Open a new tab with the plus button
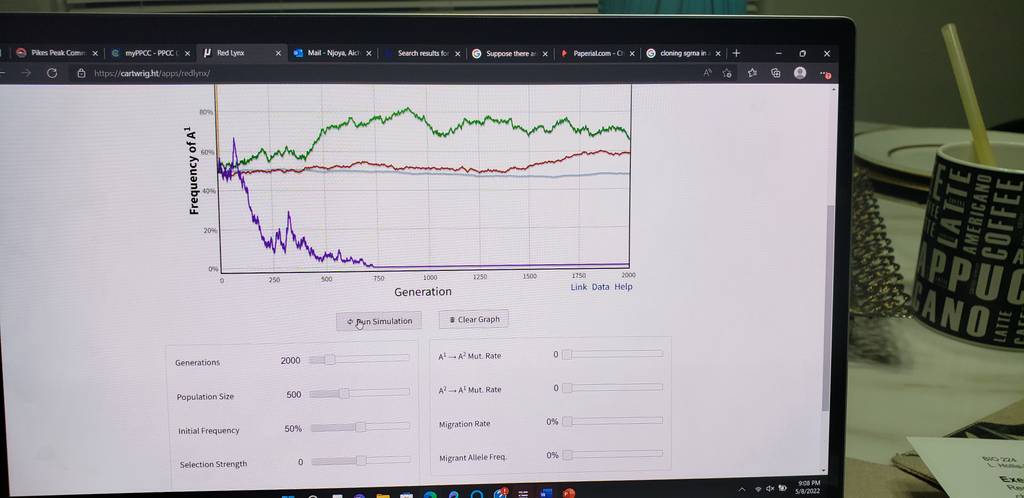1024x498 pixels. click(x=736, y=53)
